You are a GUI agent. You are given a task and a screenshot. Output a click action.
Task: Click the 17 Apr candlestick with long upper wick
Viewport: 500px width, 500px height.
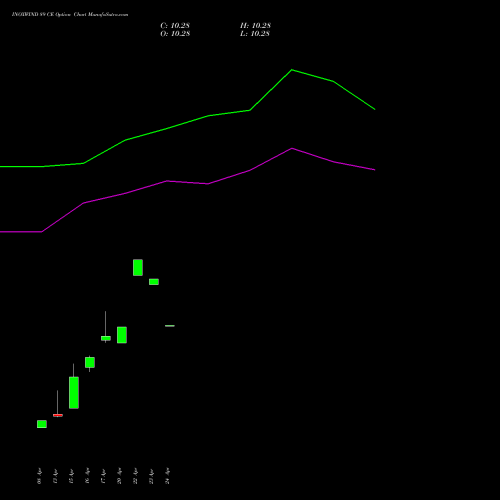coord(106,338)
